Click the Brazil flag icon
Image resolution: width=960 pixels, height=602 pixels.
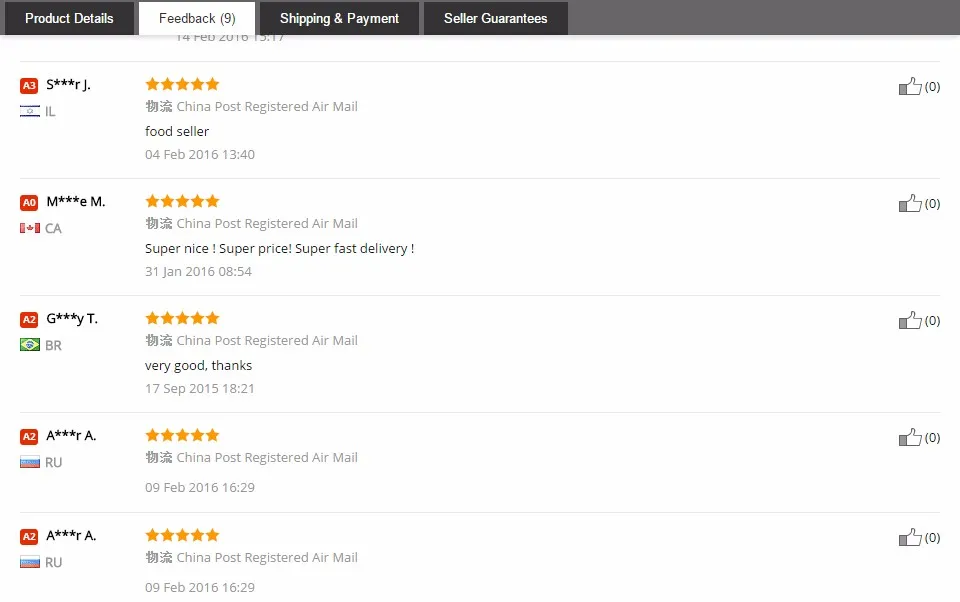pos(29,345)
